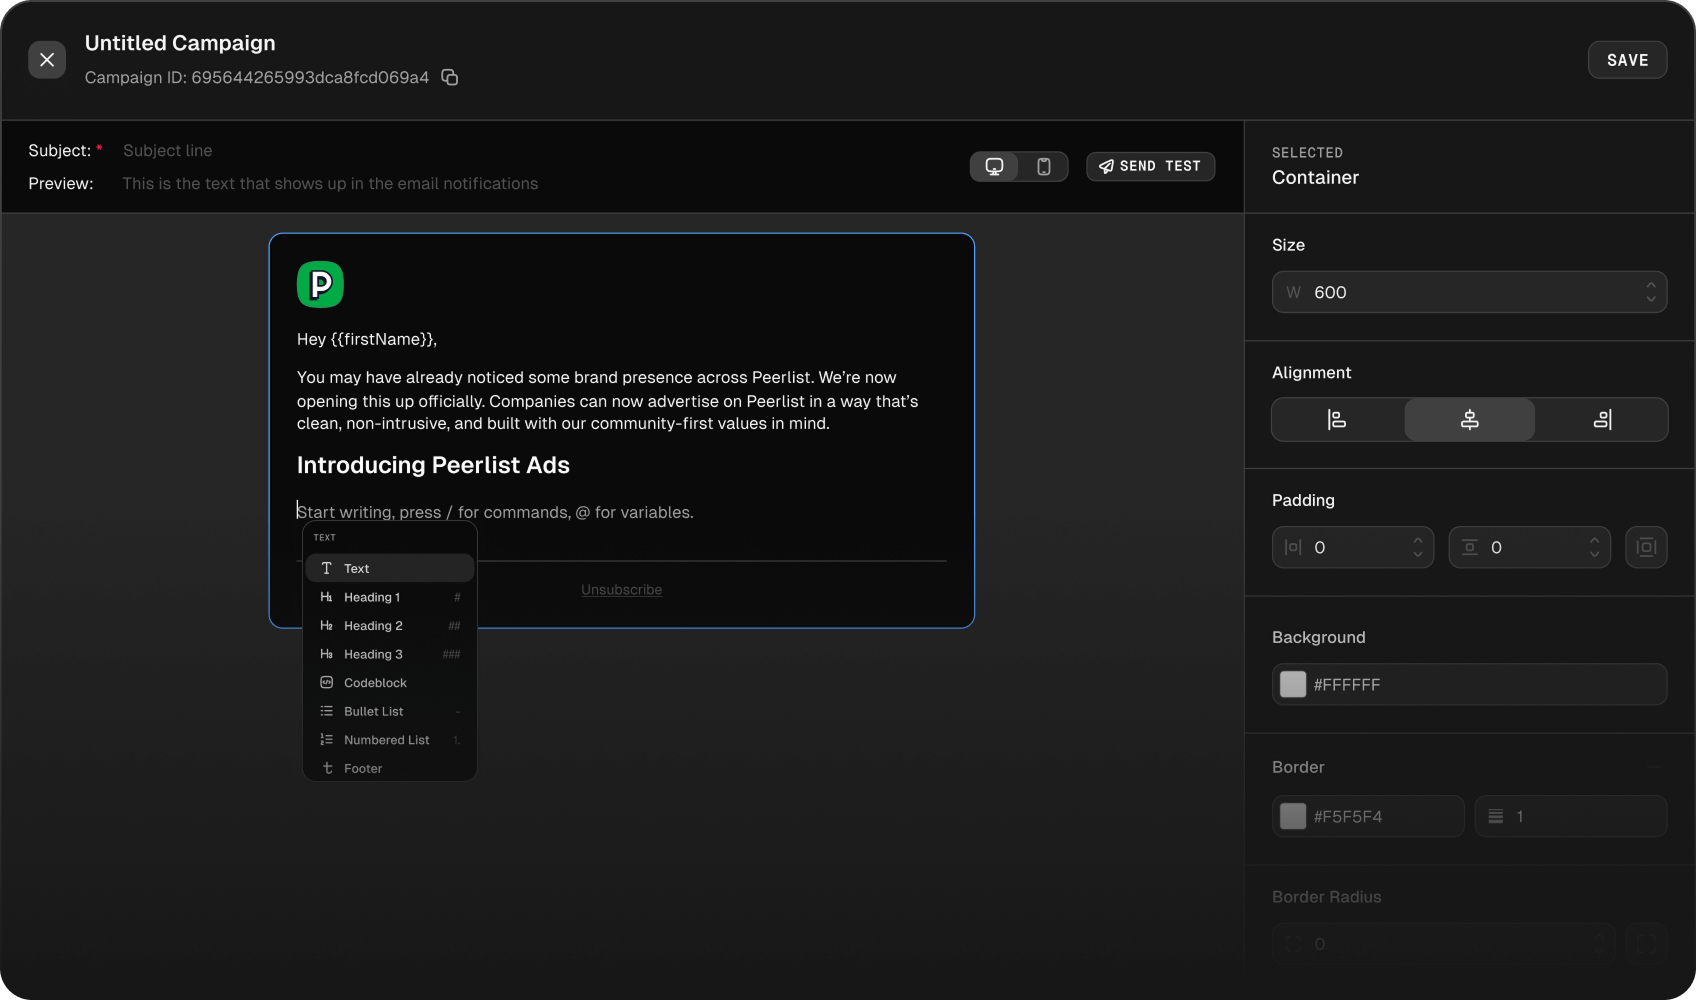Align container to the left
Screen dimensions: 1696x1000
point(1337,420)
